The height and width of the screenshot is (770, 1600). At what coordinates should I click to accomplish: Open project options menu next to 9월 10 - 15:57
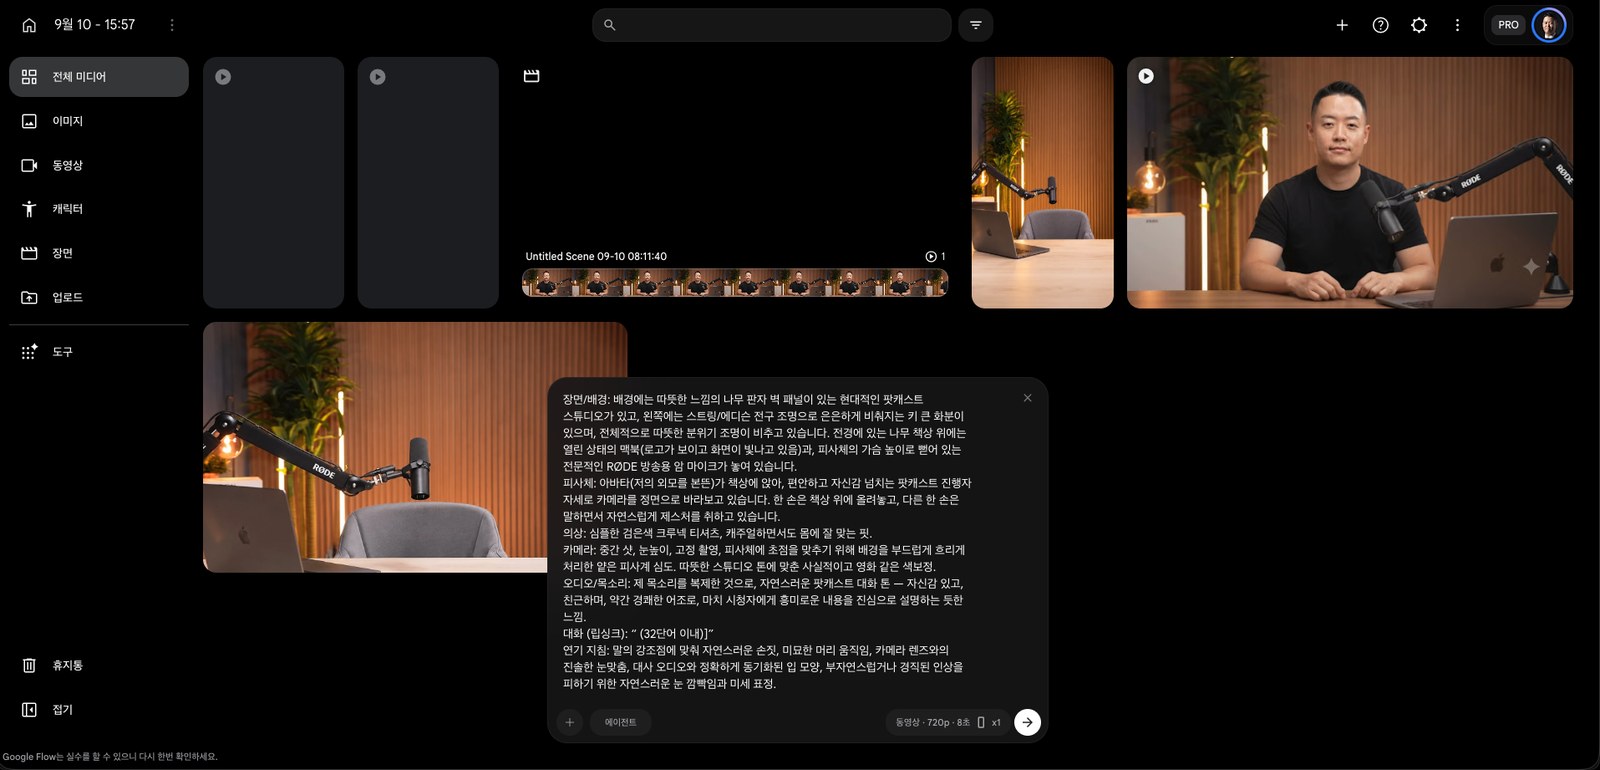(x=172, y=25)
